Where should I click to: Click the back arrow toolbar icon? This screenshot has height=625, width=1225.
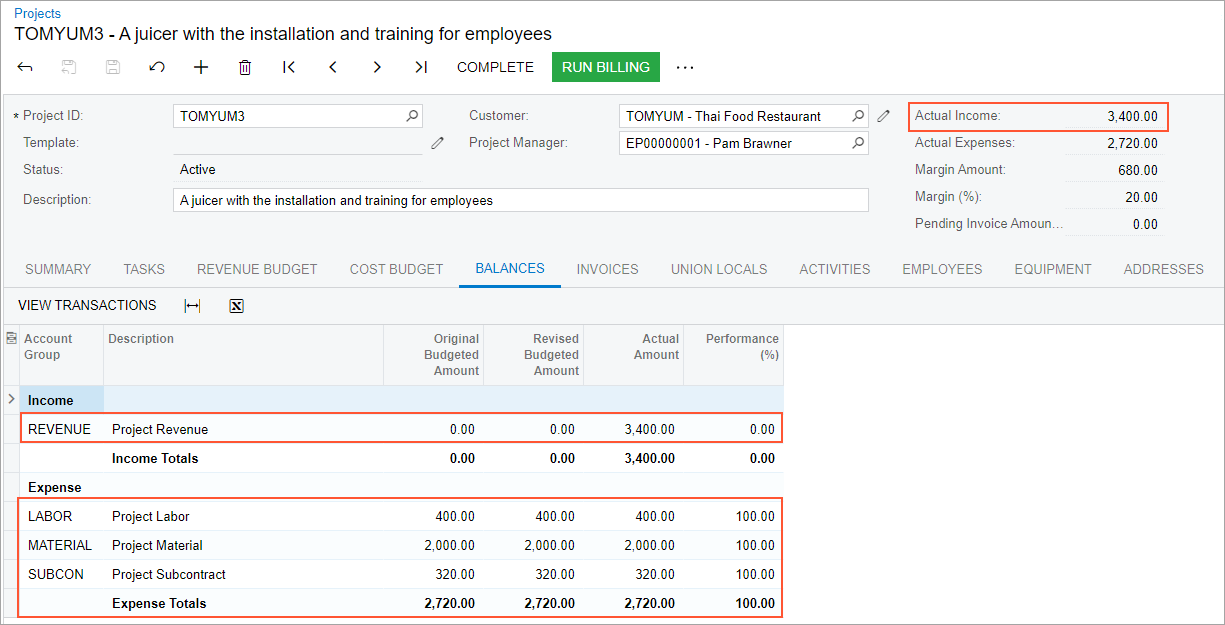25,67
